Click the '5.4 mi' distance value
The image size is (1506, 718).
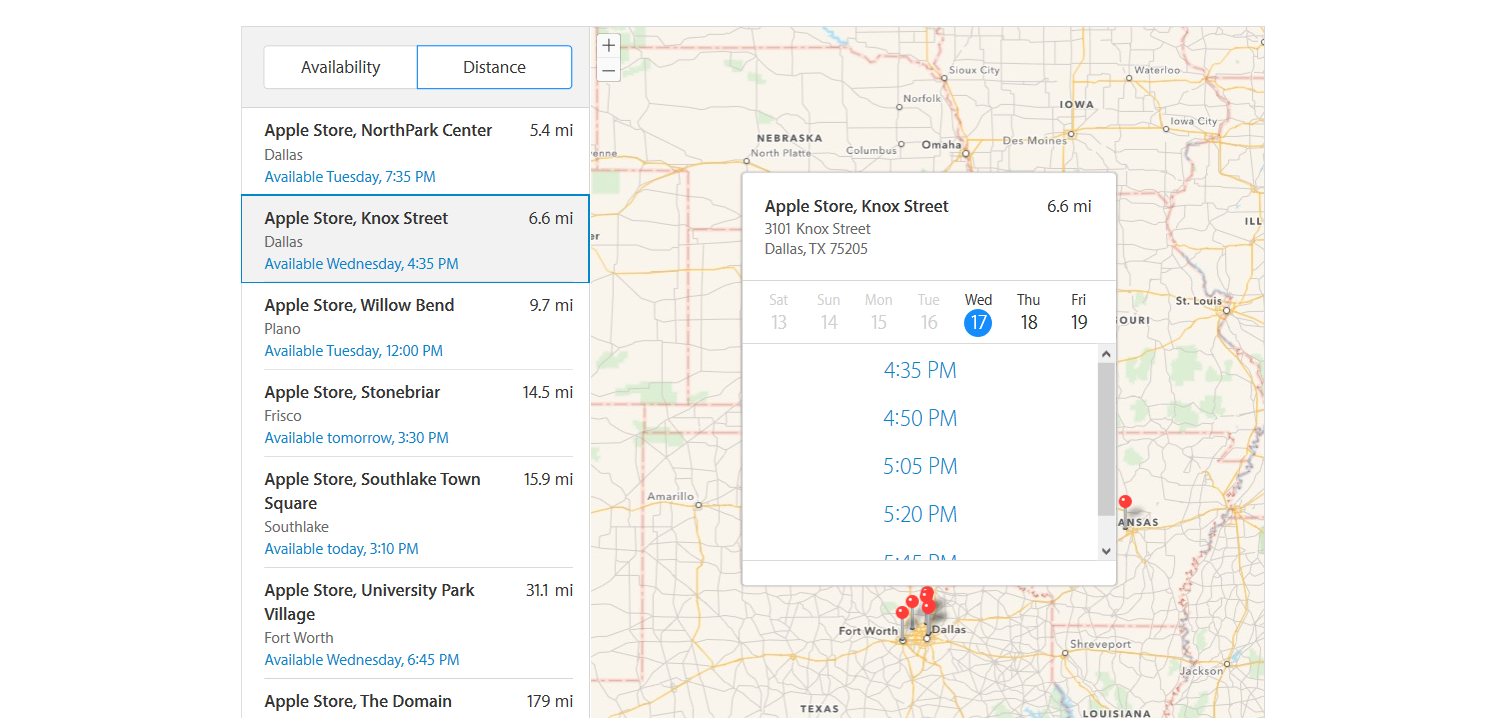[x=551, y=130]
